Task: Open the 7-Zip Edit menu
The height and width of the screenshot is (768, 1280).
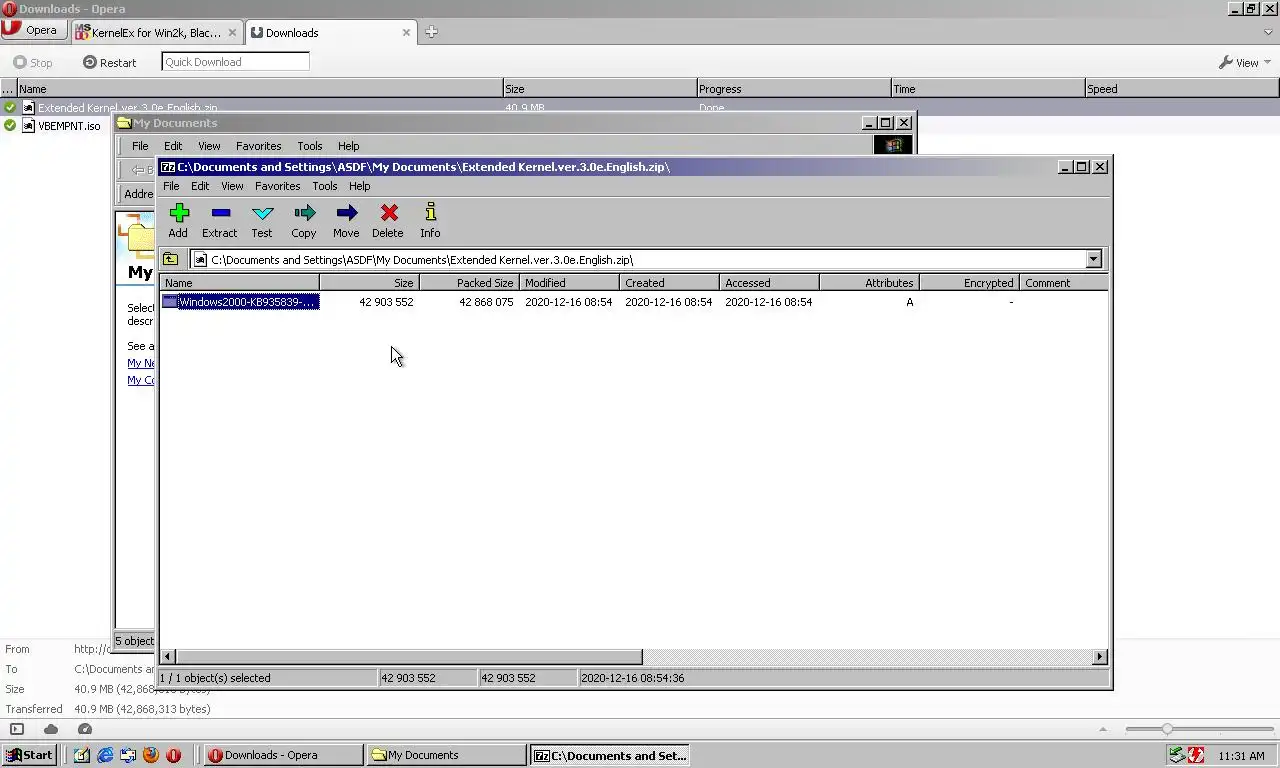Action: [200, 186]
